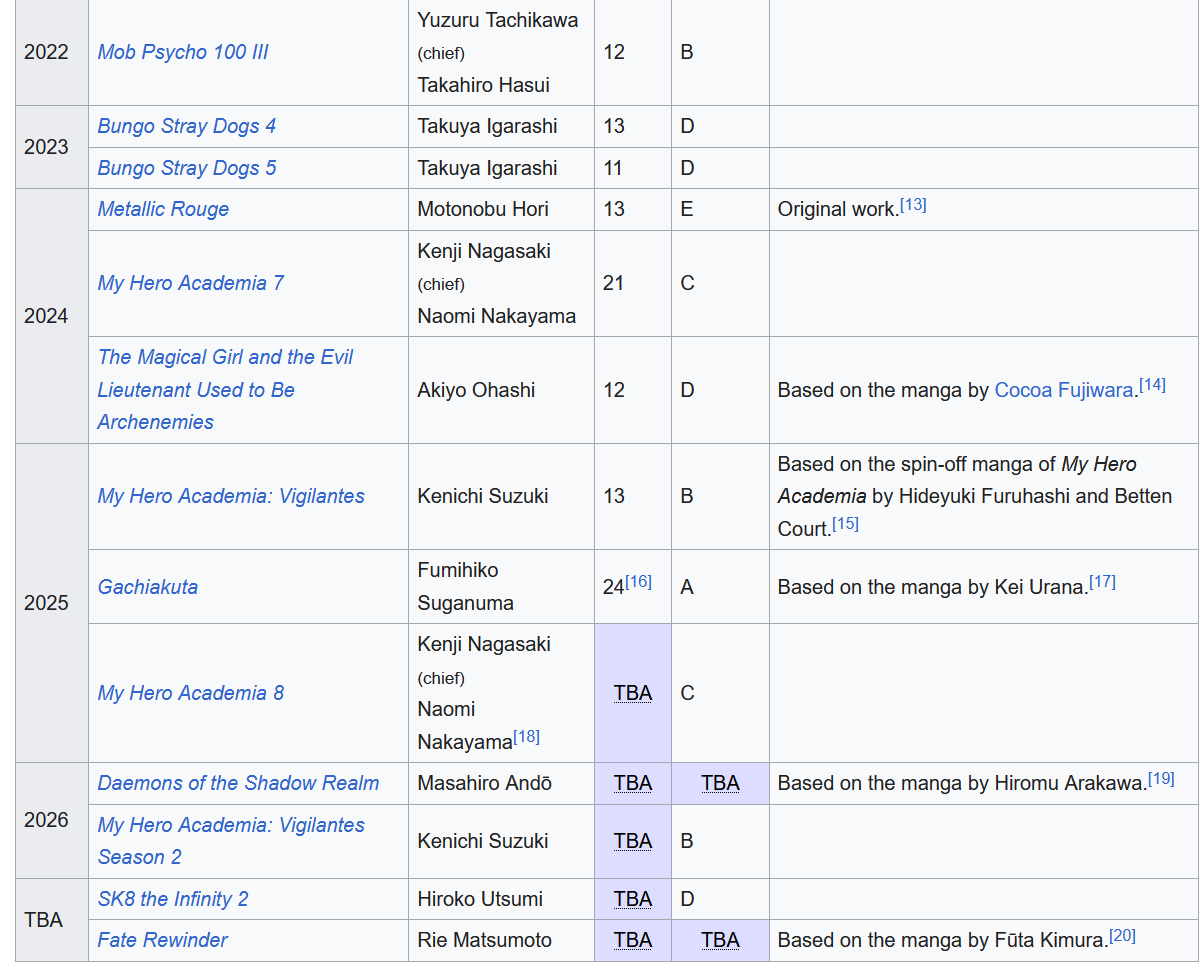The image size is (1202, 965).
Task: Open the Metallic Rouge article link
Action: (163, 209)
